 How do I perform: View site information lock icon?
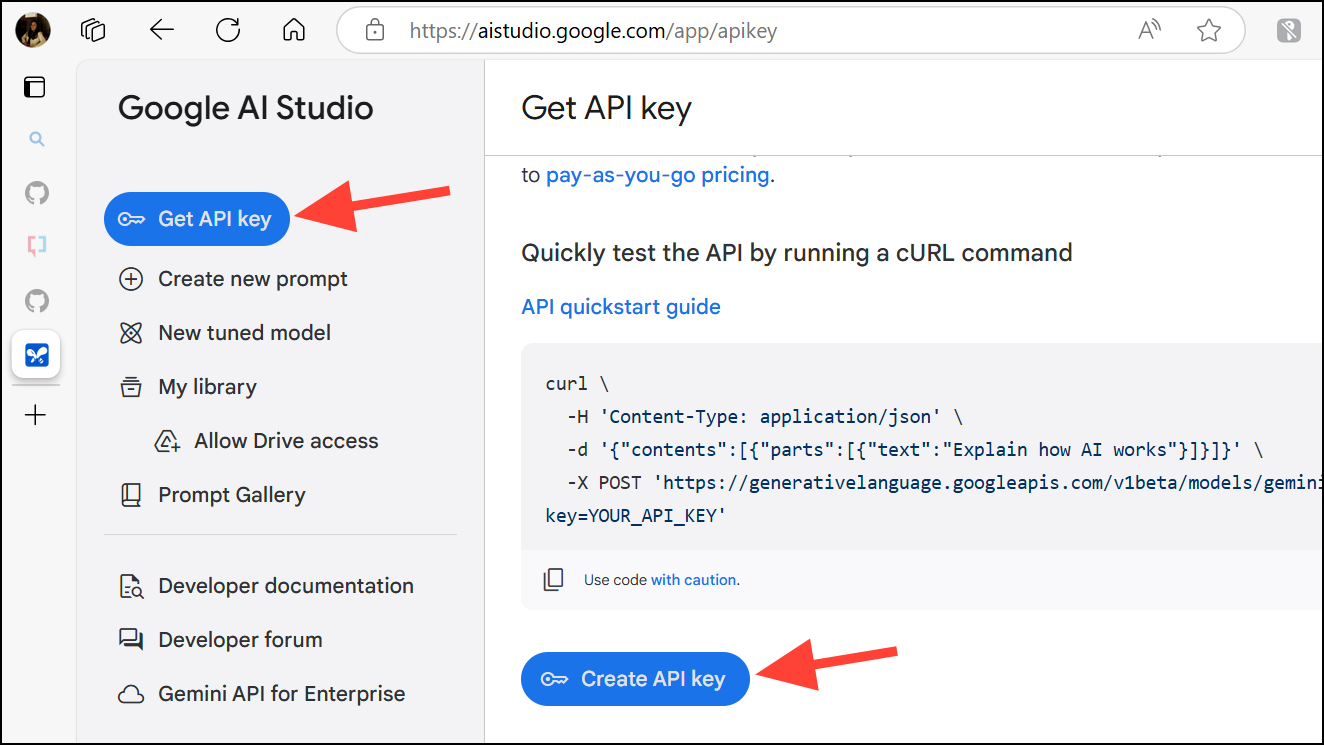(375, 30)
